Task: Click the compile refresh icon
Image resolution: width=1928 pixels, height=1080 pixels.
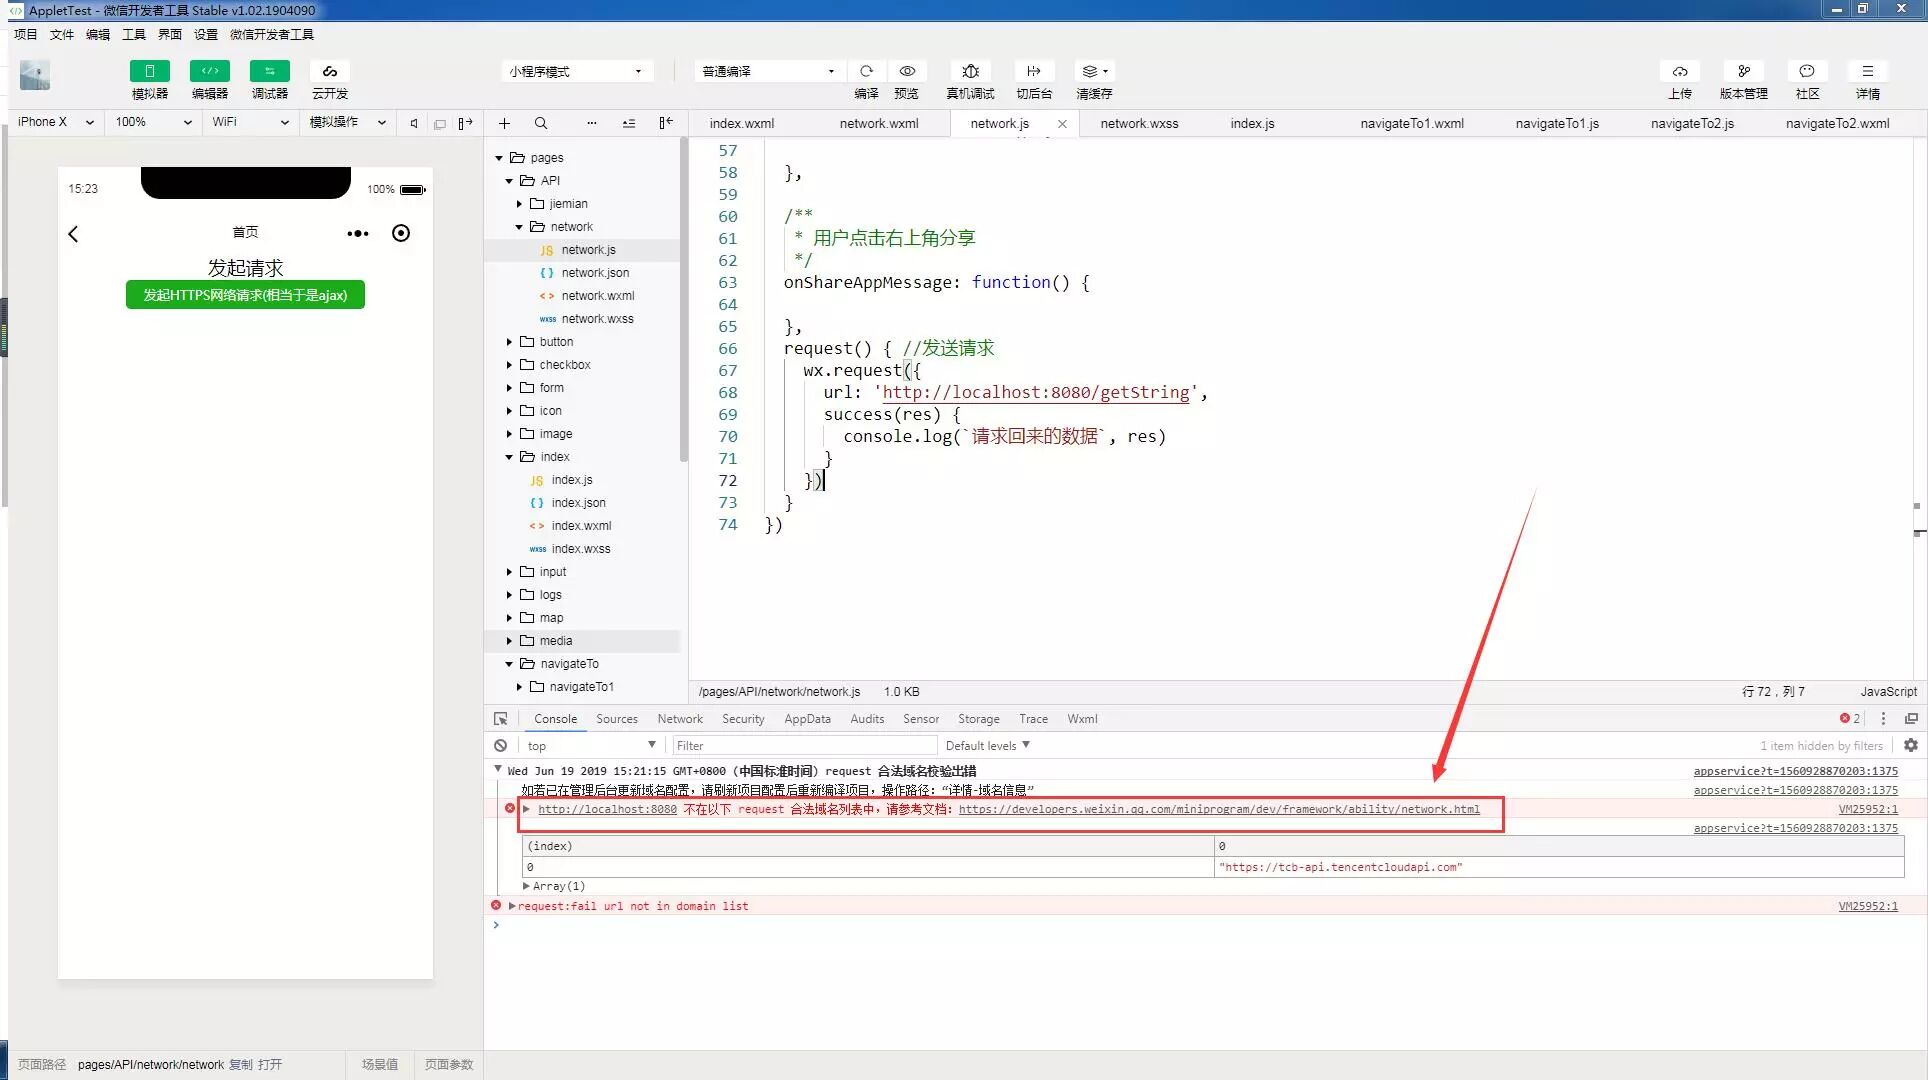Action: click(866, 71)
